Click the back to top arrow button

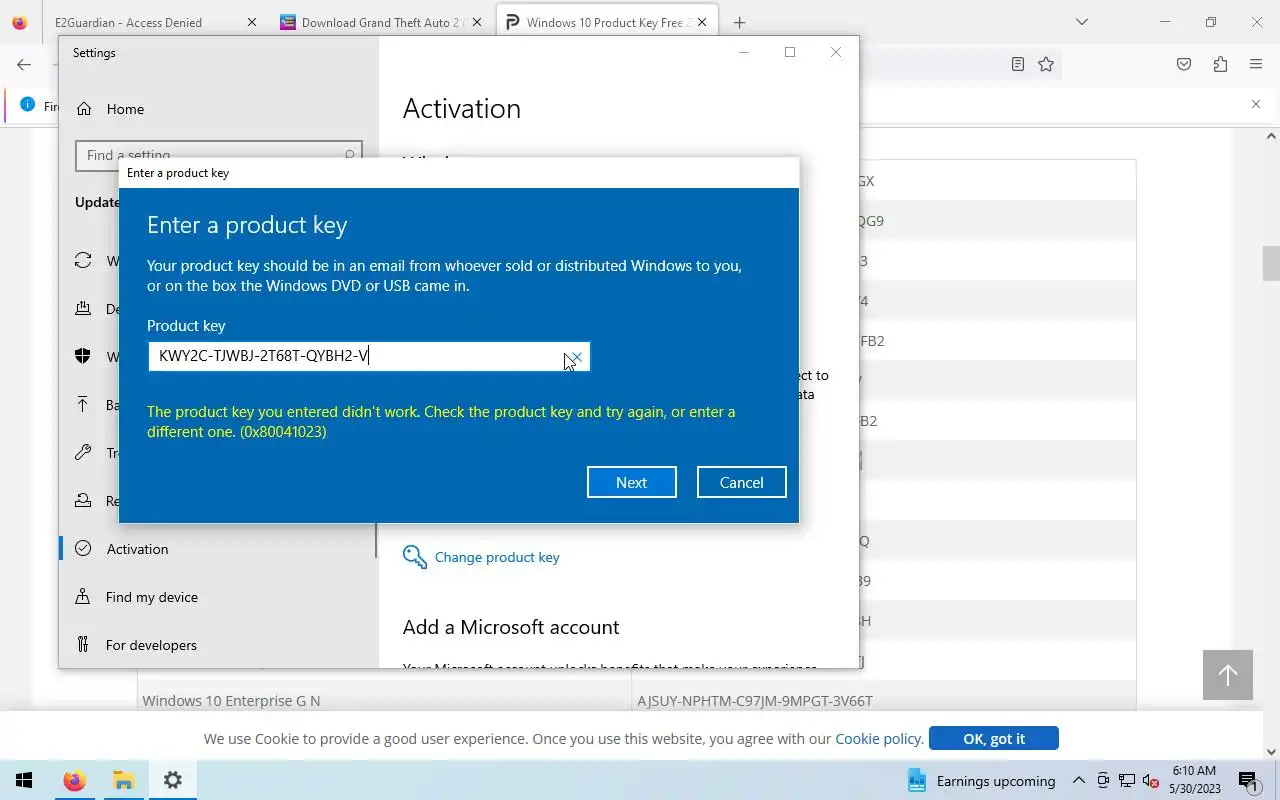click(x=1228, y=675)
